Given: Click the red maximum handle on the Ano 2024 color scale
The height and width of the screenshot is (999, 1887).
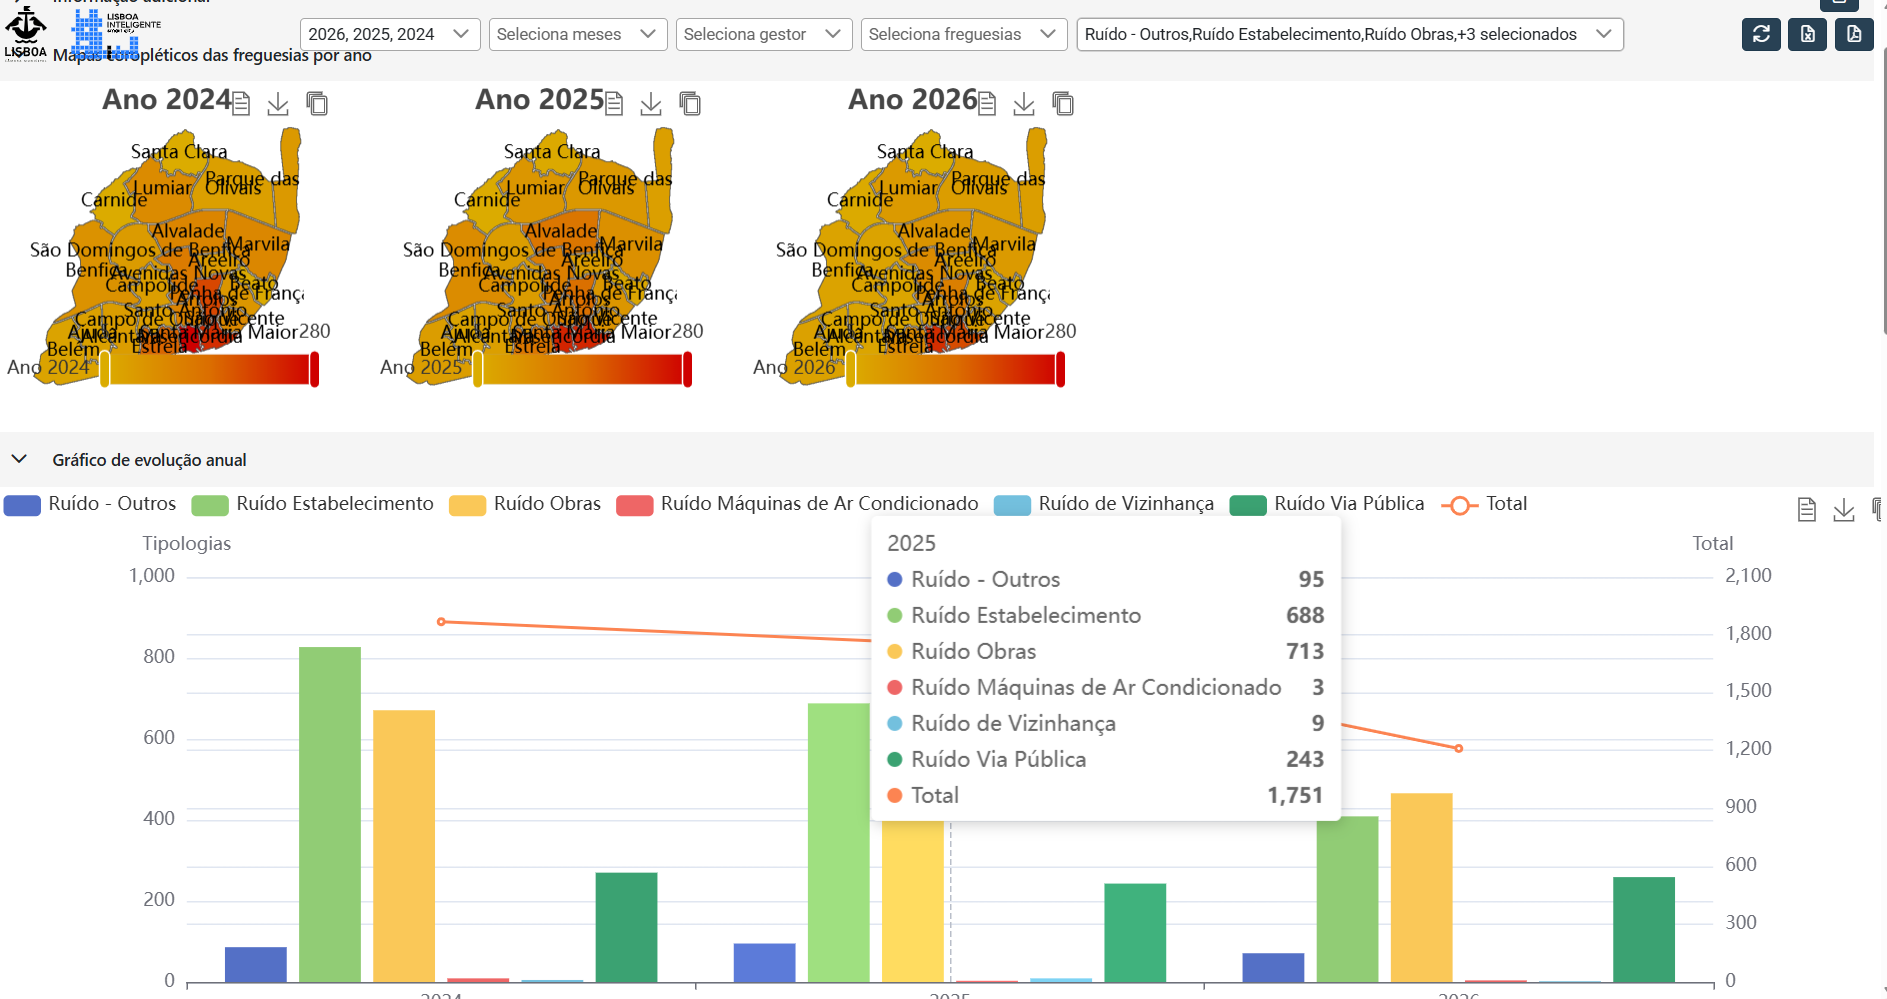Looking at the screenshot, I should 314,369.
